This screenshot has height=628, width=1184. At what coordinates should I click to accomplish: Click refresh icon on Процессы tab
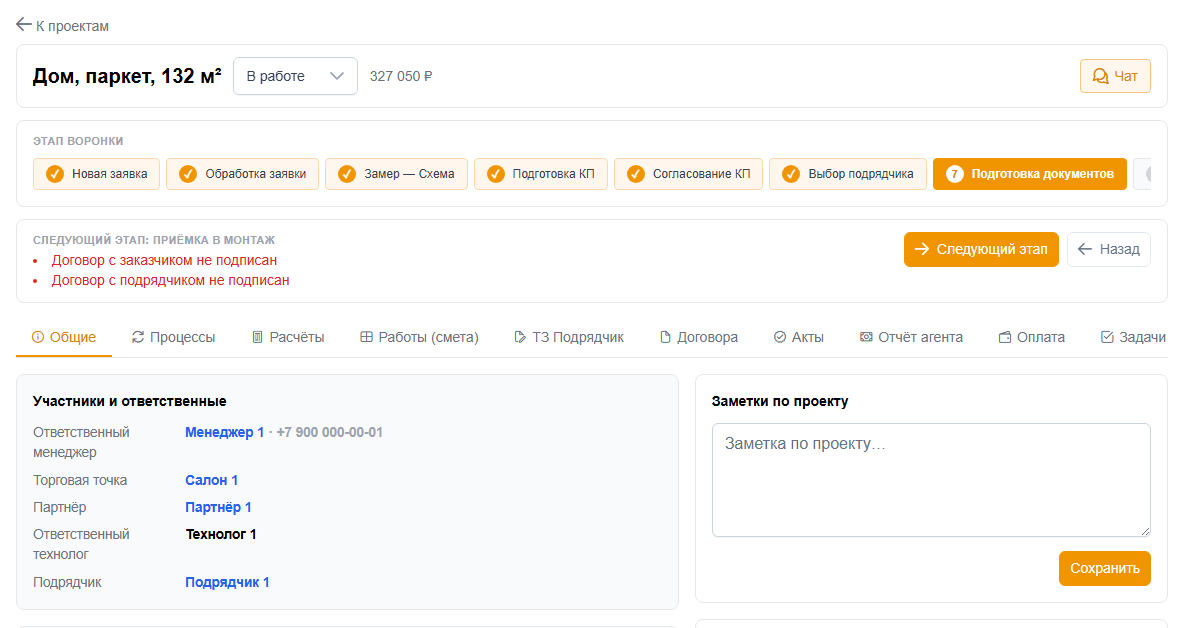click(137, 337)
